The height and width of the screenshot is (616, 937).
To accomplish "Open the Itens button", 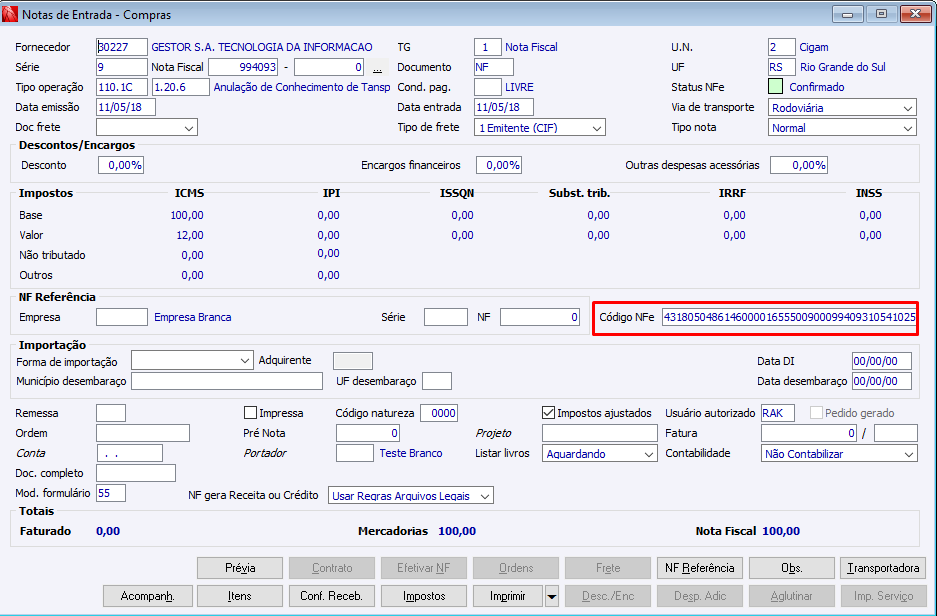I will click(x=240, y=596).
